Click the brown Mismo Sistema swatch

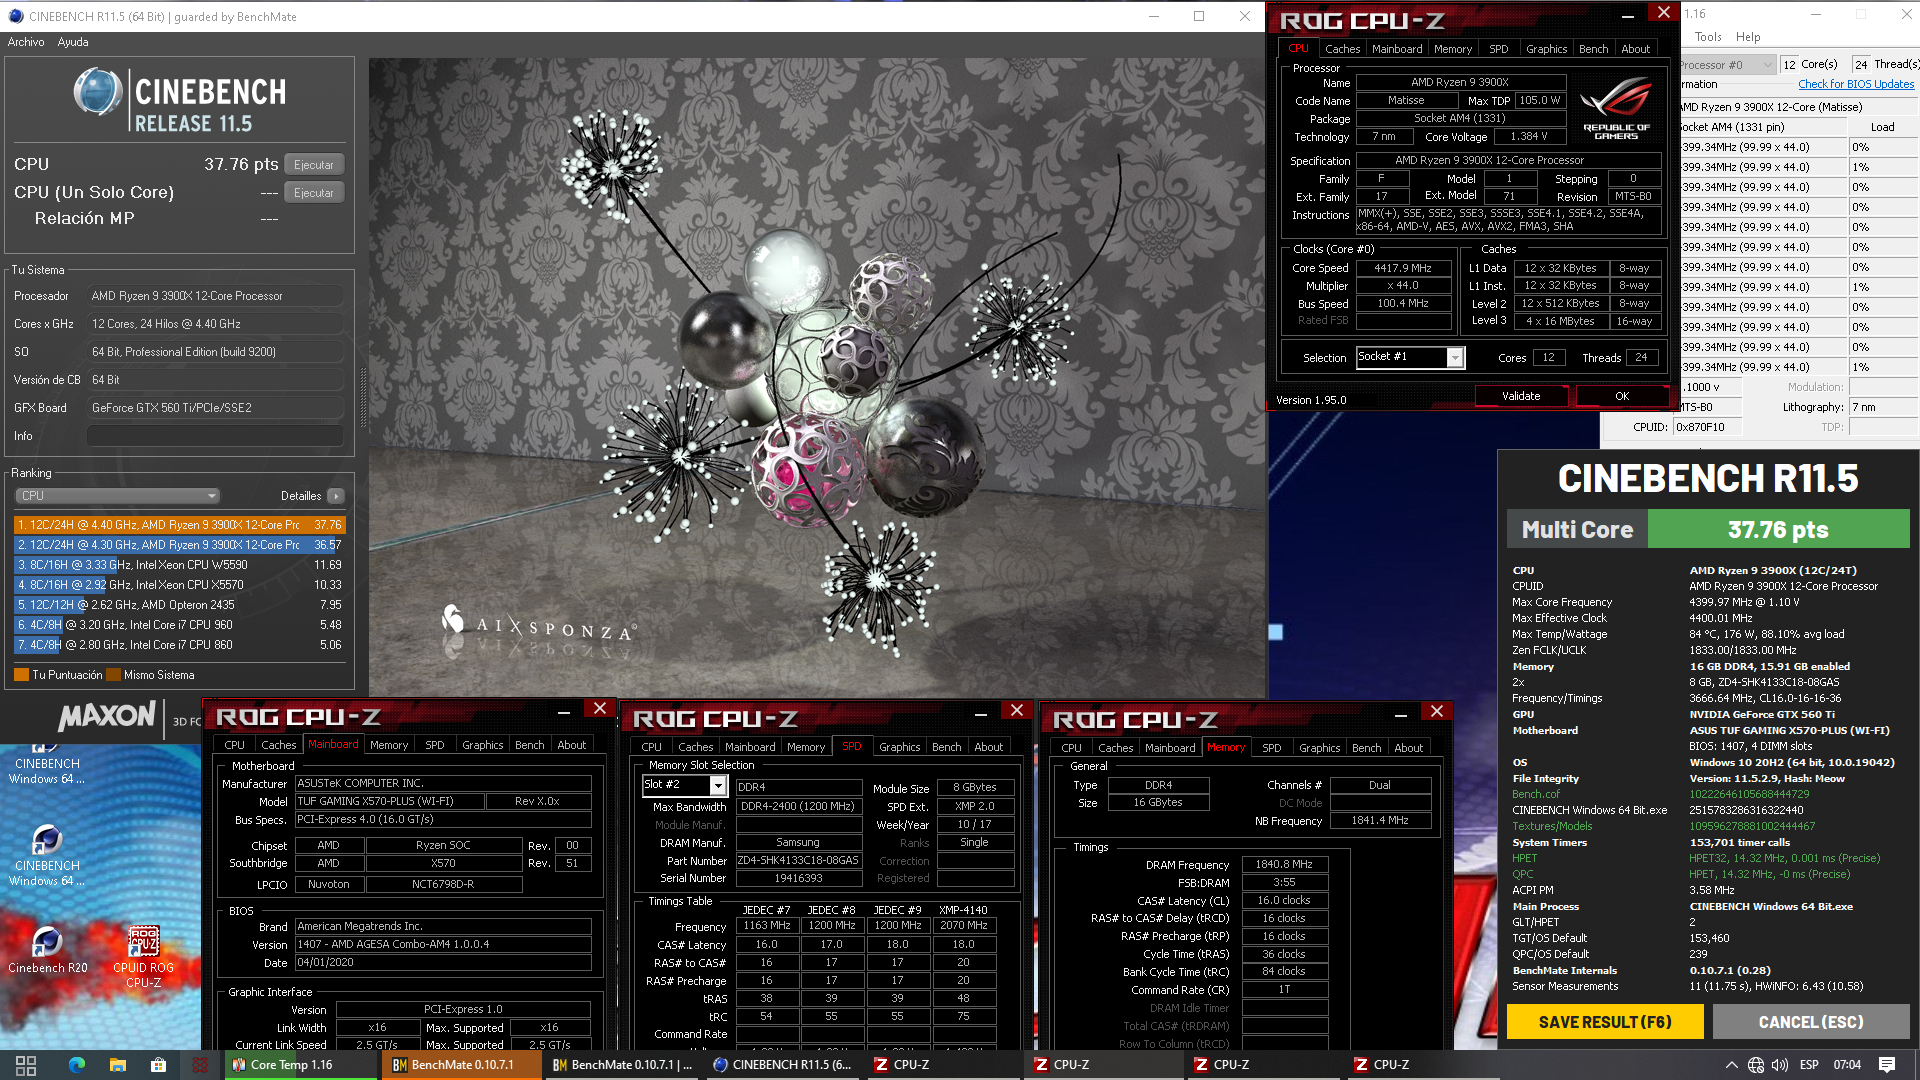click(113, 675)
